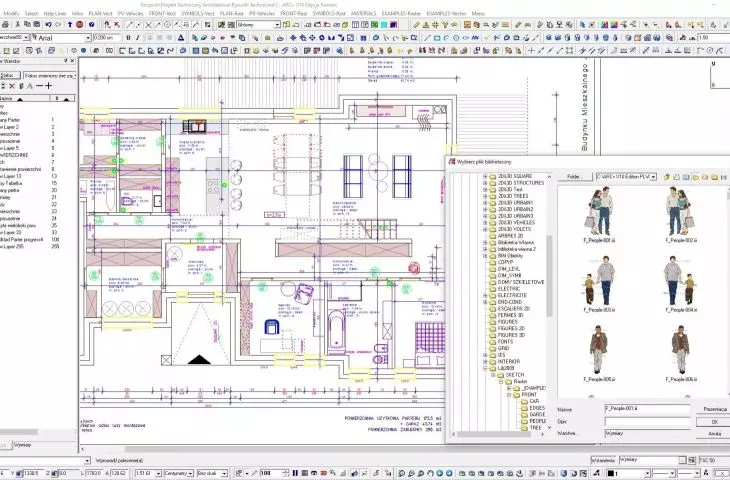
Task: Click the plus icon to add a layer
Action: pos(48,86)
